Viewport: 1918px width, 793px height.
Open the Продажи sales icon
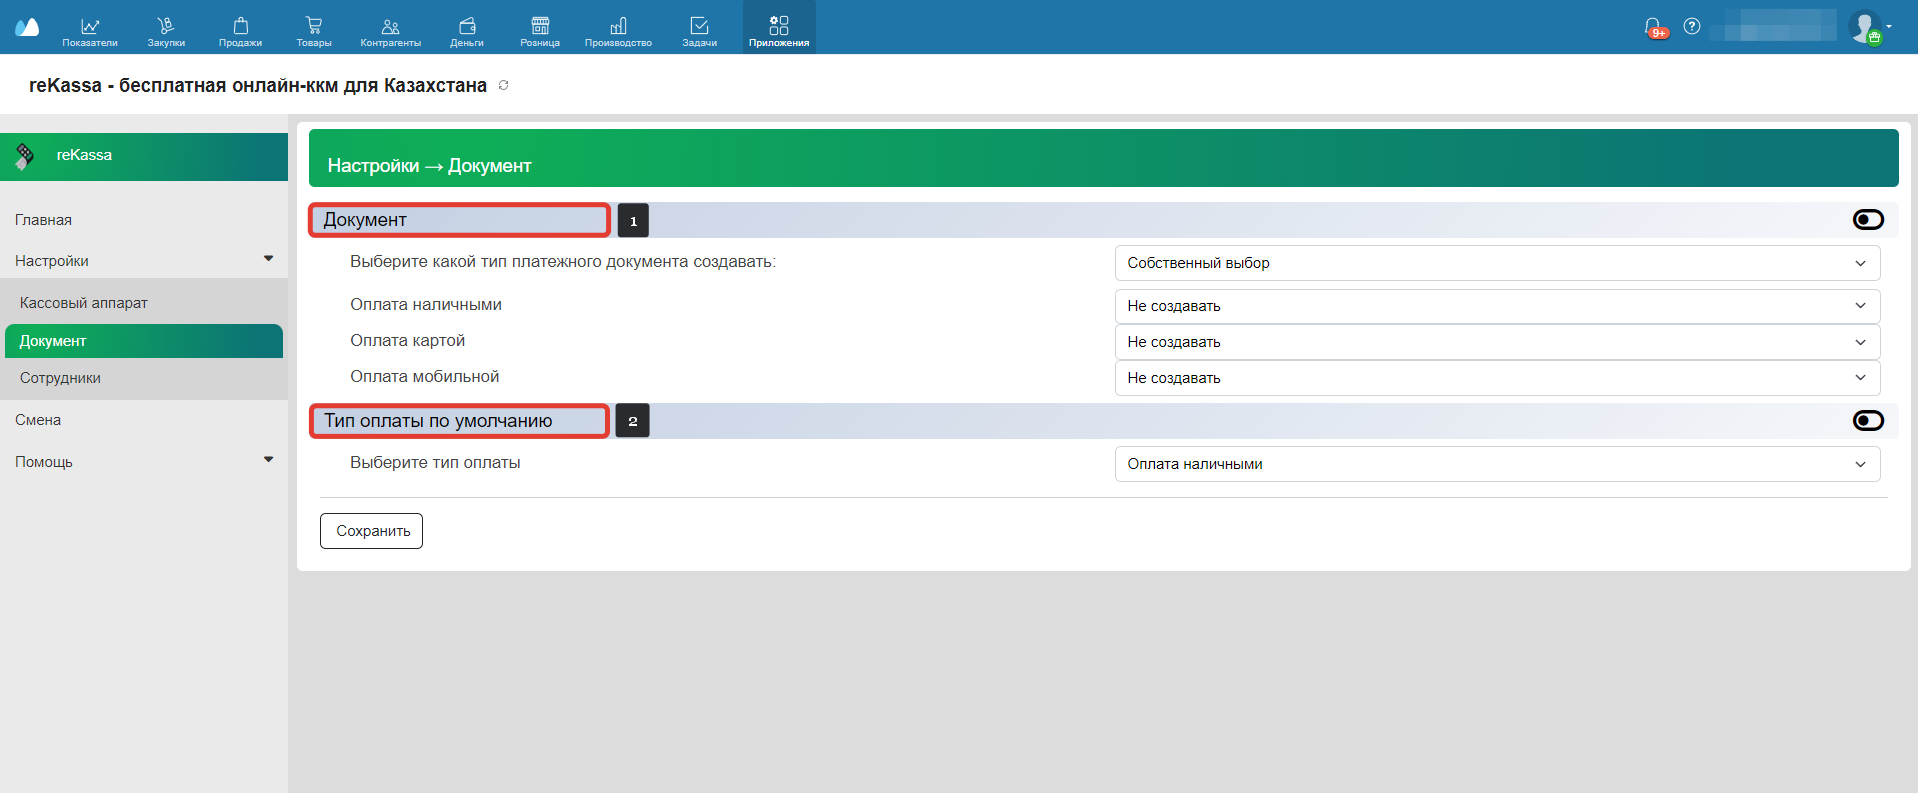coord(240,28)
